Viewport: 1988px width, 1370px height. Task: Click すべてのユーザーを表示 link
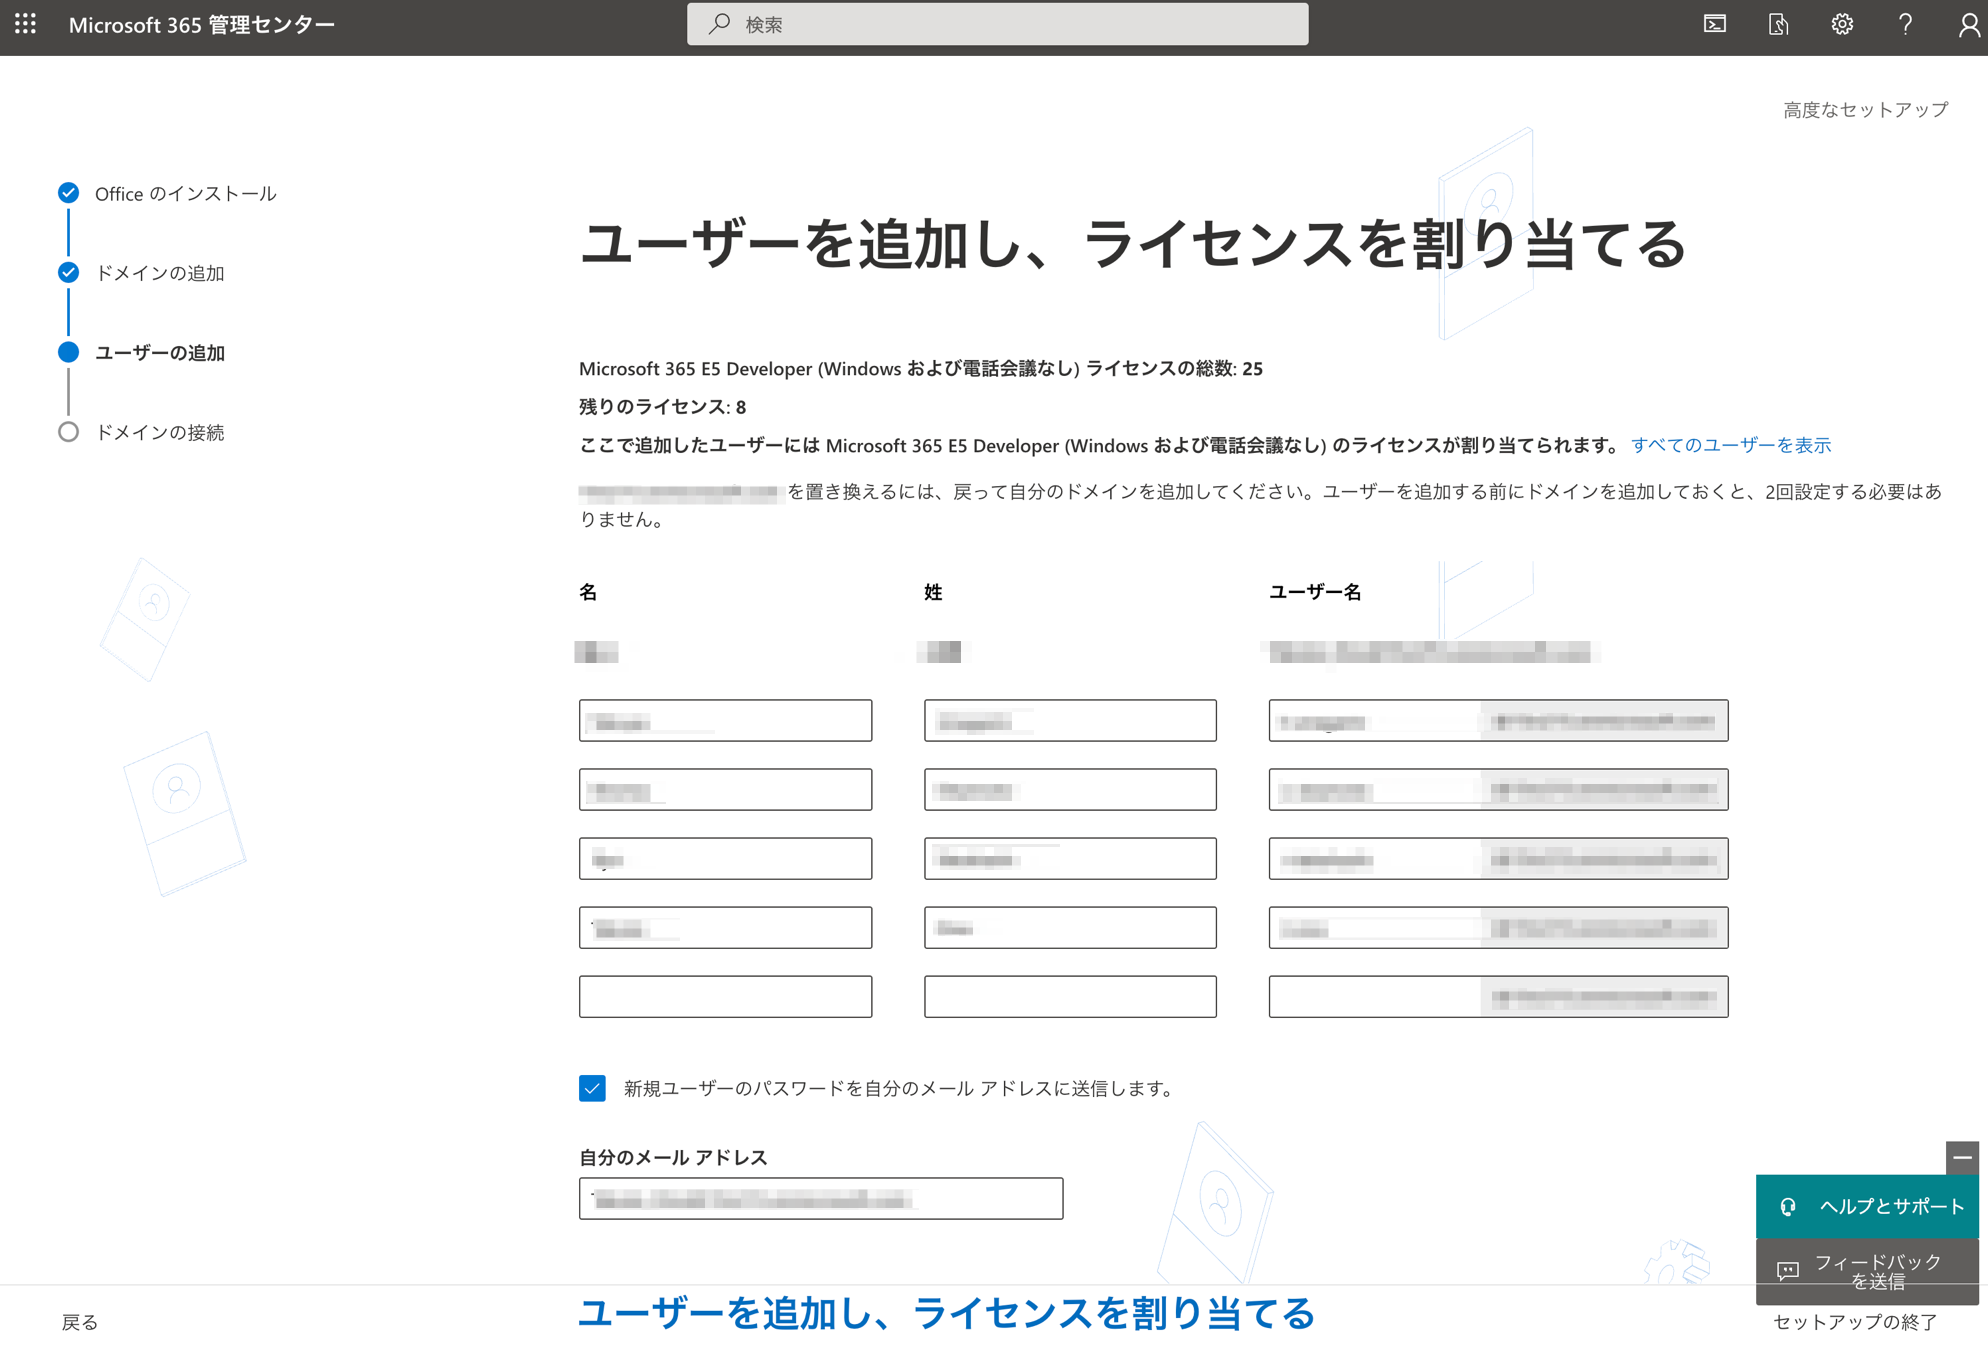point(1730,445)
